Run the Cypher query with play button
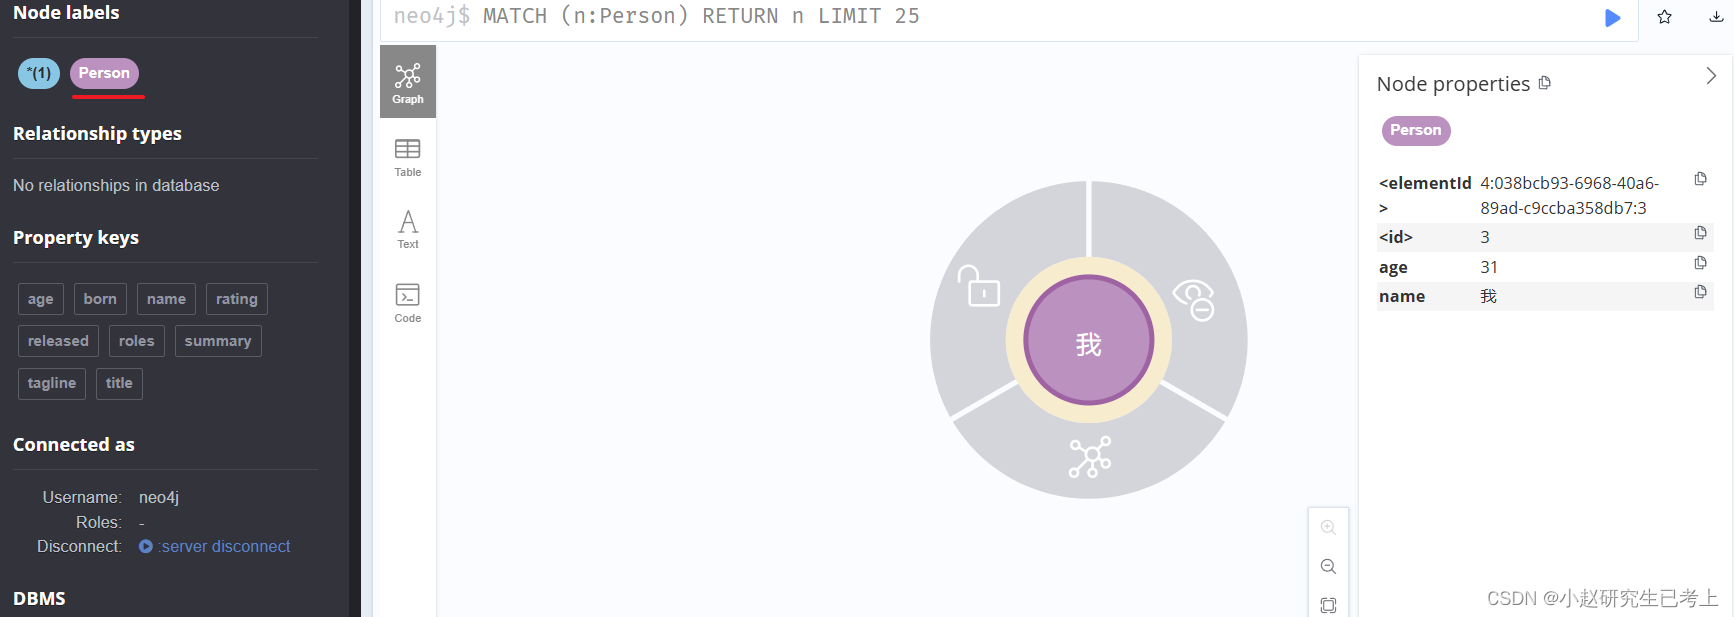Screen dimensions: 1734x617 coord(1612,17)
